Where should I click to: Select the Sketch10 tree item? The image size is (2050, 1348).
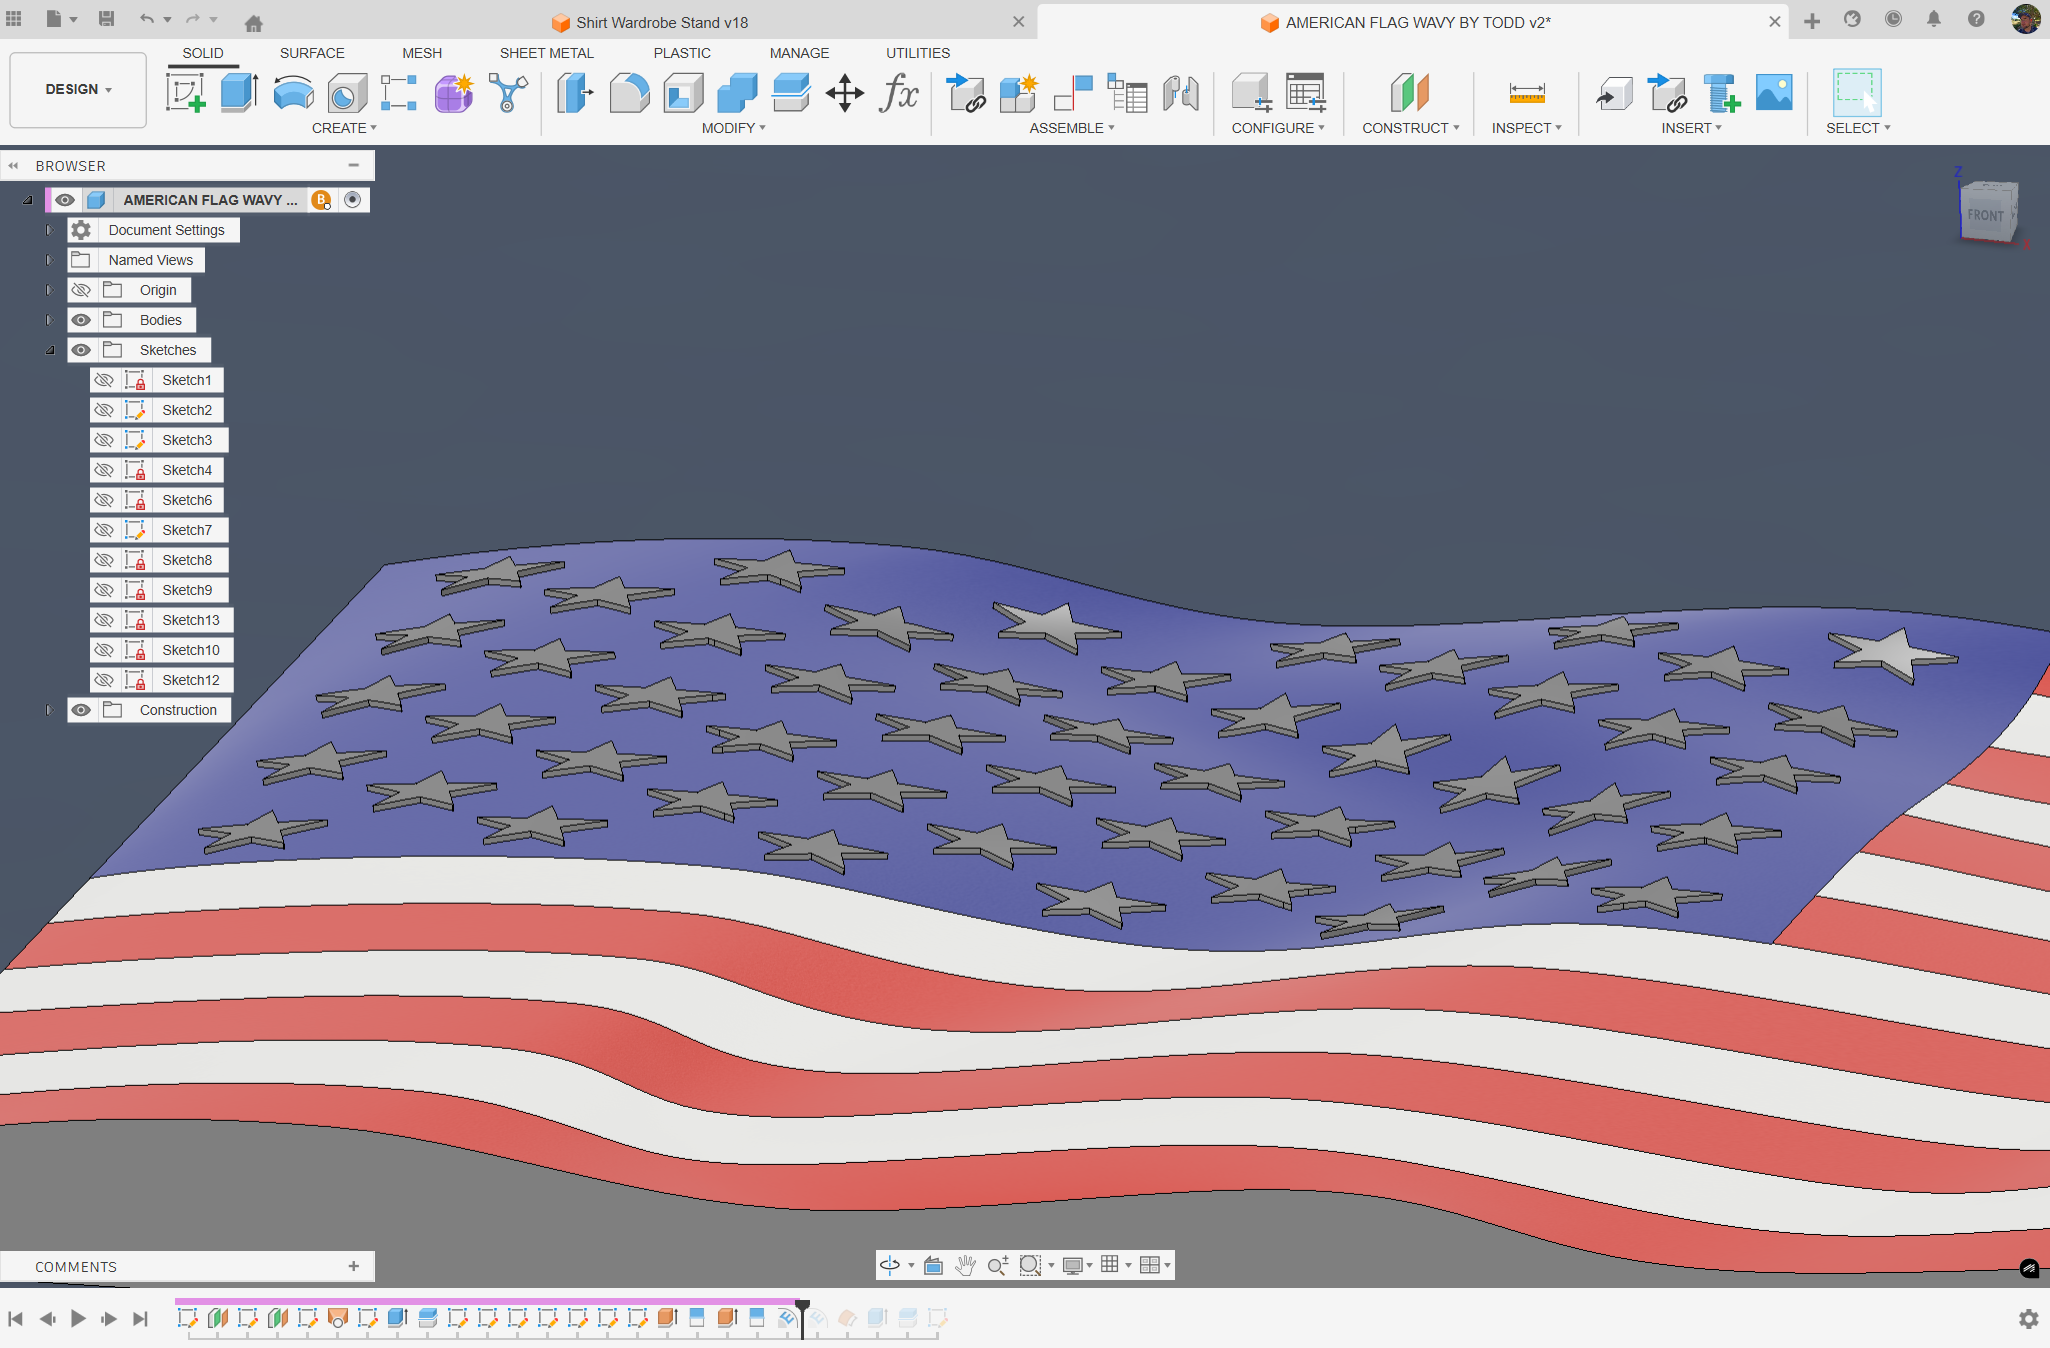[x=190, y=650]
